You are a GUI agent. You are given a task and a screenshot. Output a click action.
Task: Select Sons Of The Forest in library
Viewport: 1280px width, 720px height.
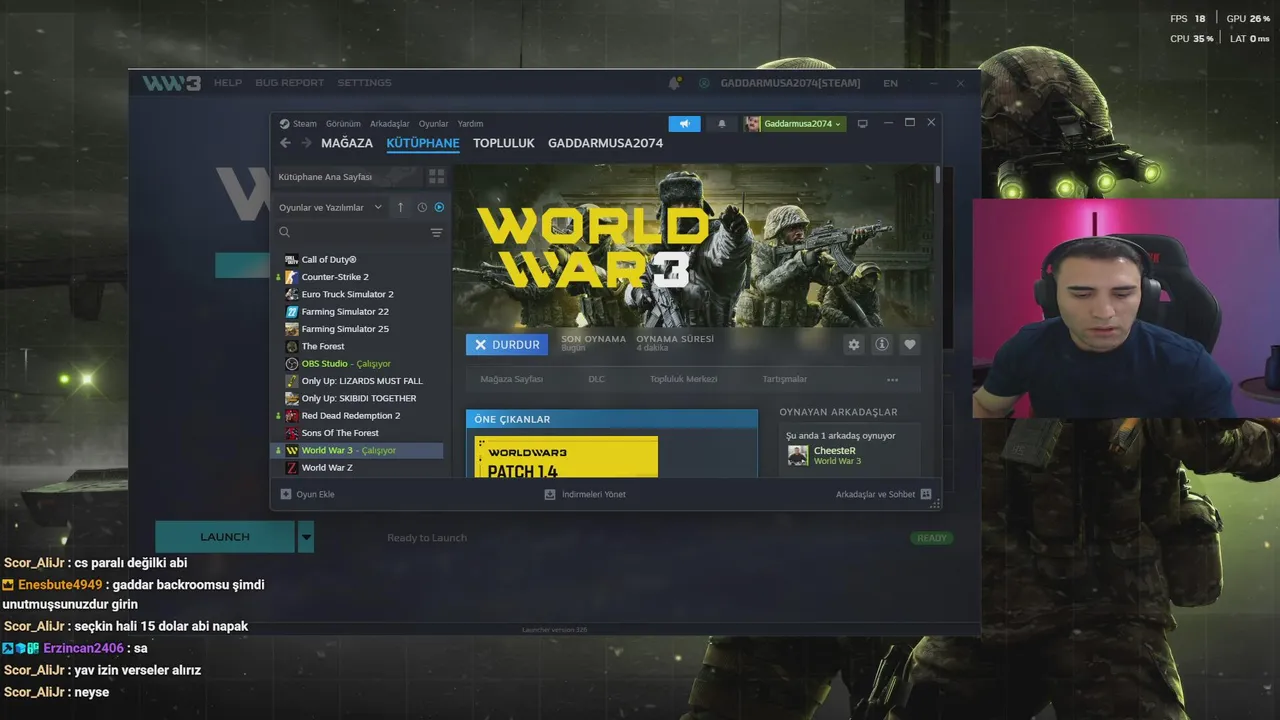tap(340, 433)
